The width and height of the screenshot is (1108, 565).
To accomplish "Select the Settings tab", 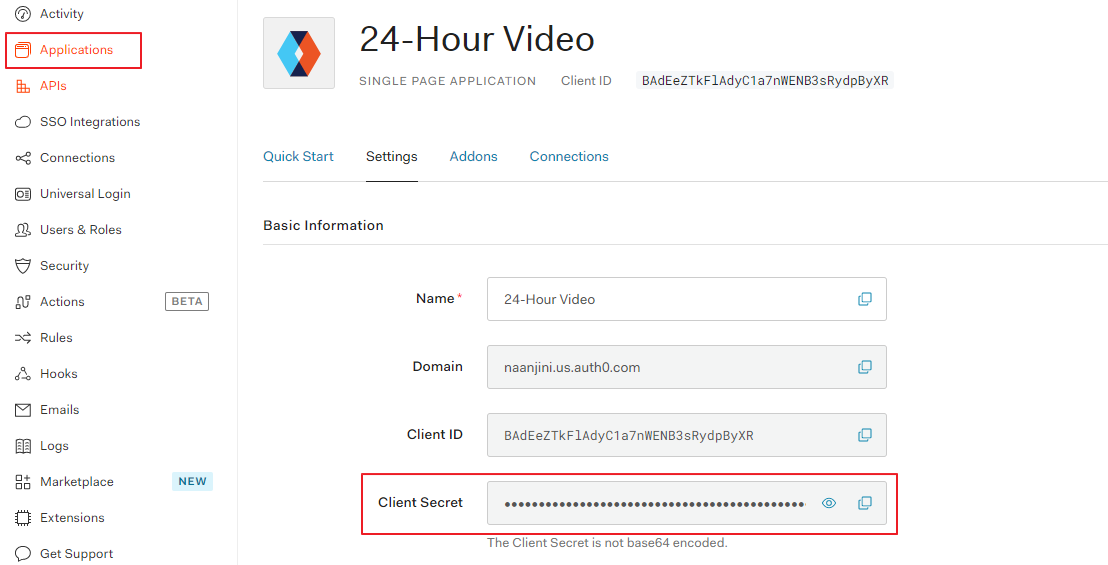I will [x=391, y=156].
